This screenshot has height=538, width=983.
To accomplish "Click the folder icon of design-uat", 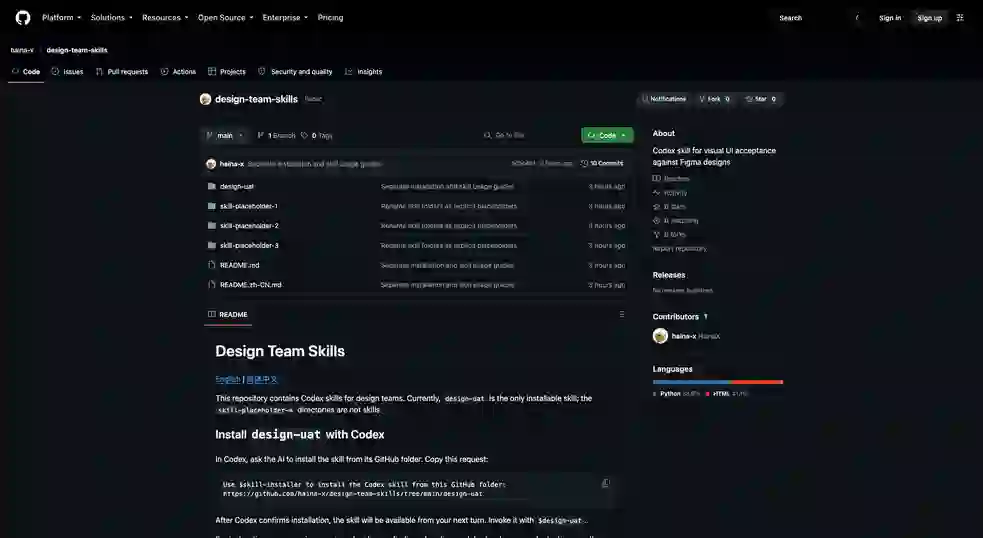I will tap(212, 186).
